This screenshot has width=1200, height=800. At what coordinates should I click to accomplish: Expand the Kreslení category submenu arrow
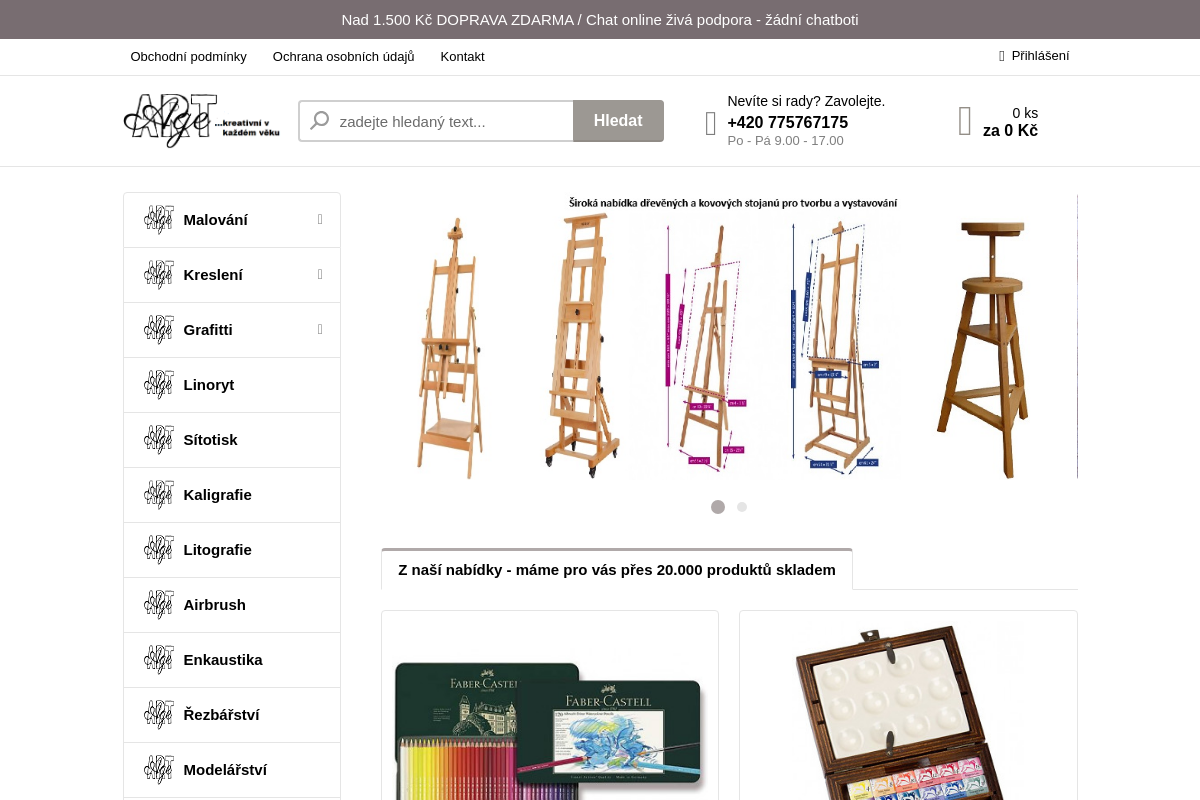pyautogui.click(x=320, y=274)
